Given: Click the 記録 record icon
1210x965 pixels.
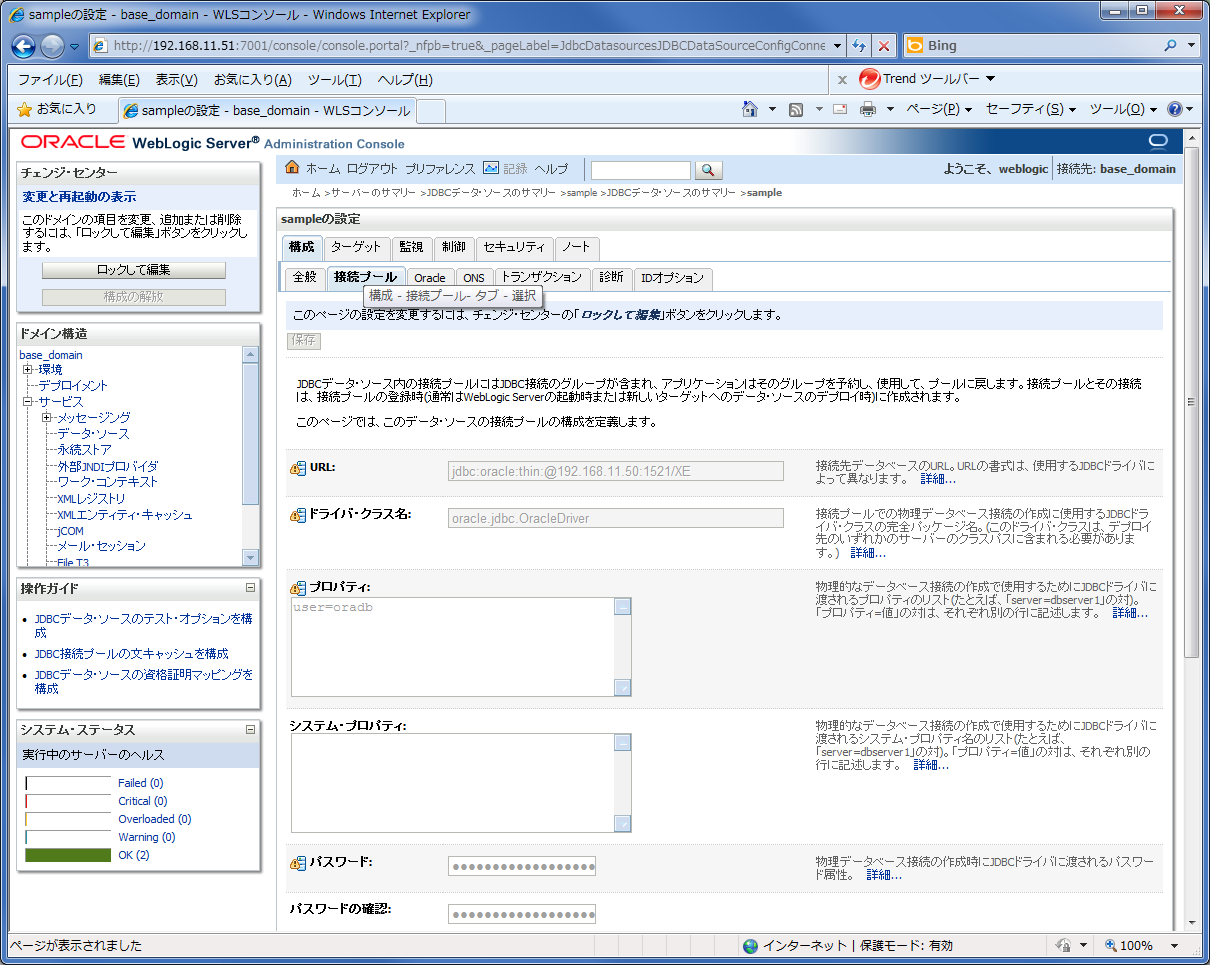Looking at the screenshot, I should click(491, 168).
